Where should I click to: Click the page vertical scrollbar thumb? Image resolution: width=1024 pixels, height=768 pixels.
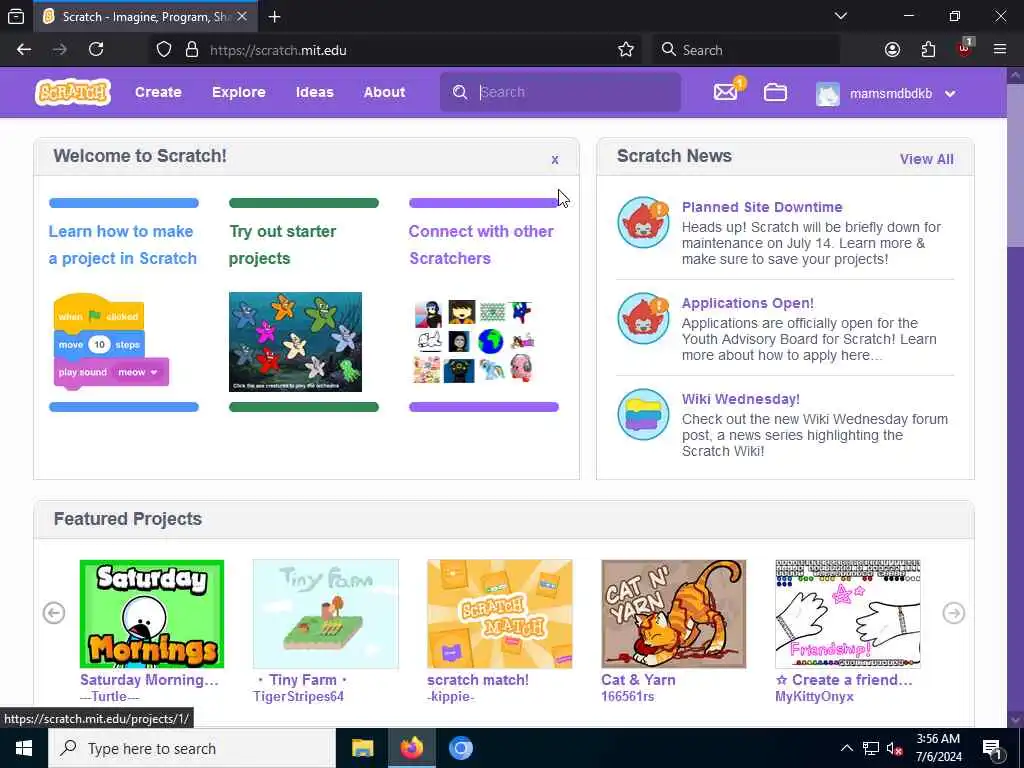[x=1015, y=166]
